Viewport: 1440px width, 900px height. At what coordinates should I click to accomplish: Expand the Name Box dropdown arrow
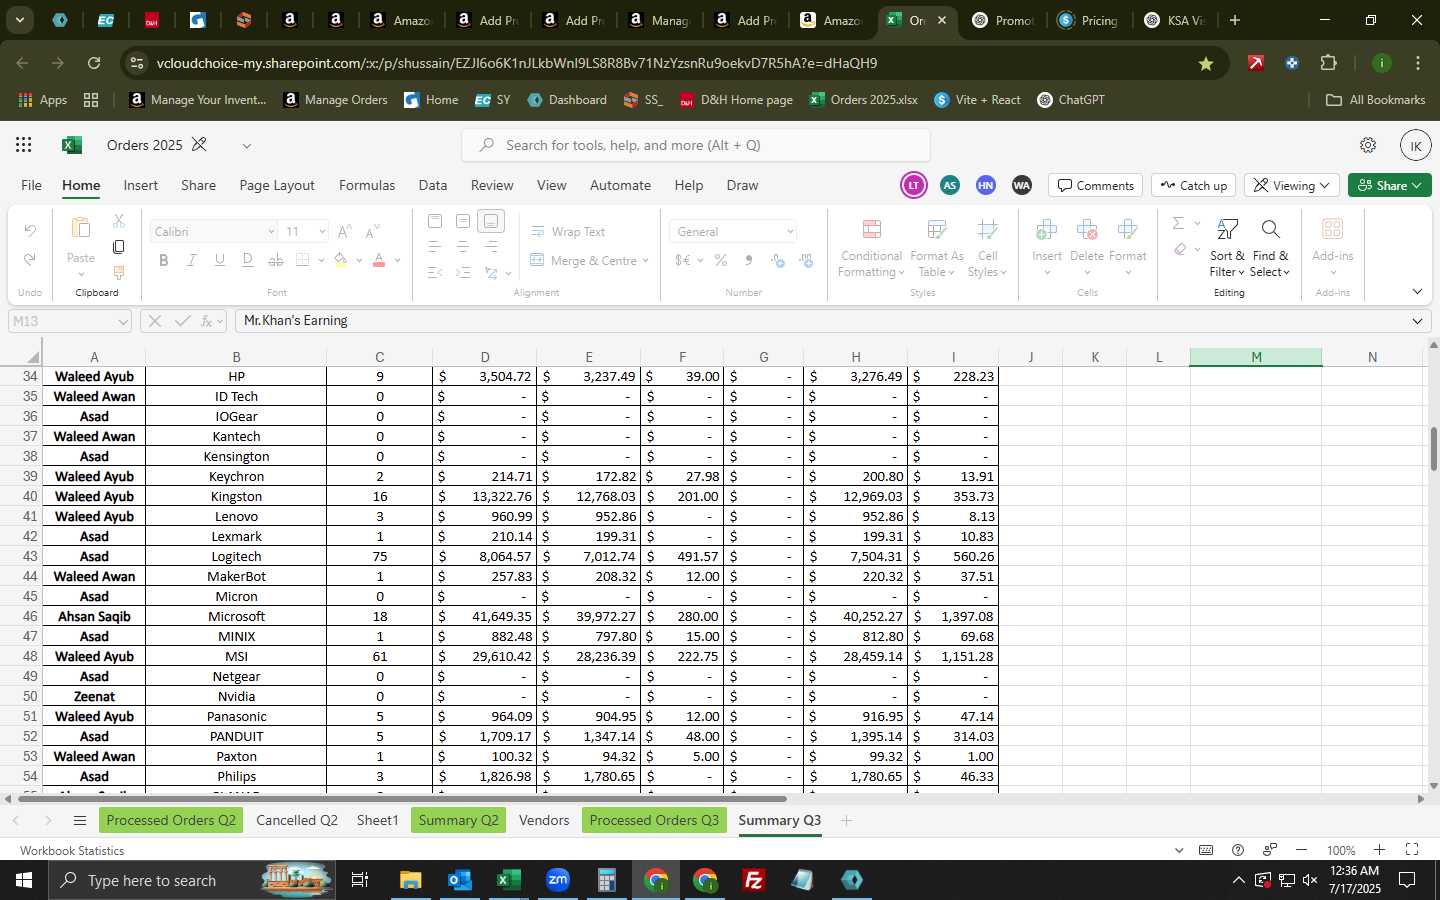click(122, 321)
